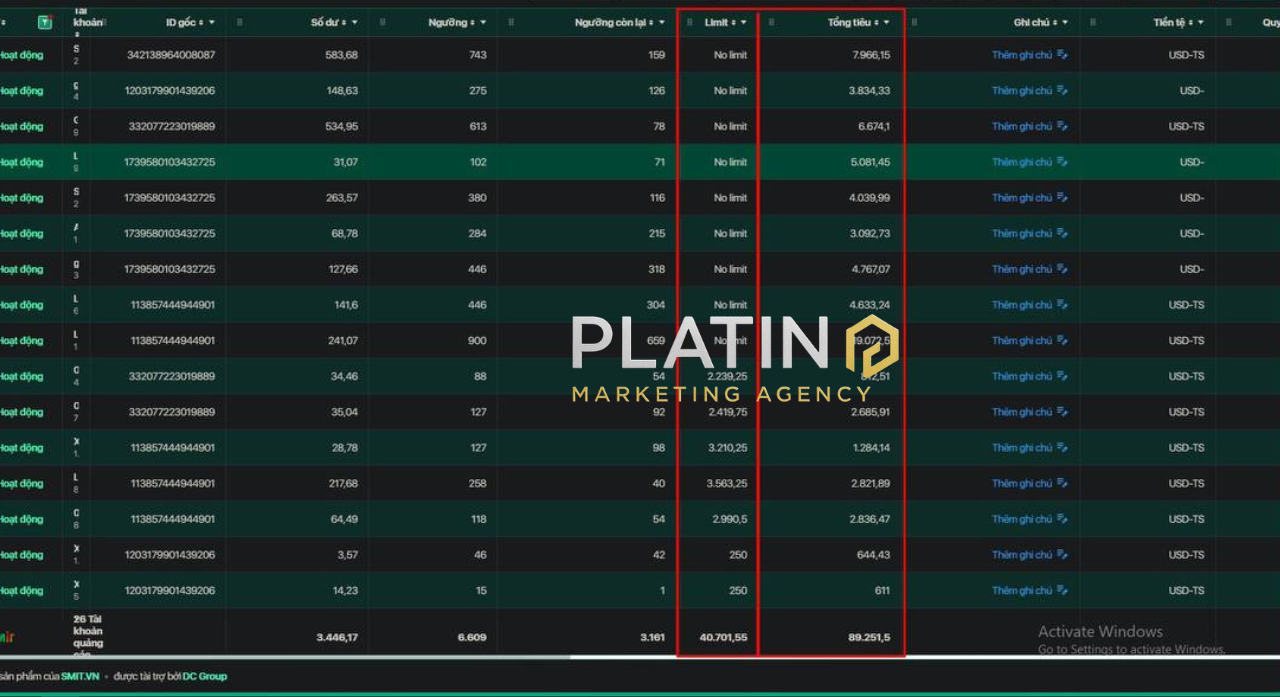This screenshot has width=1280, height=697.
Task: Sort by the Số dư column sort icon
Action: click(x=344, y=22)
